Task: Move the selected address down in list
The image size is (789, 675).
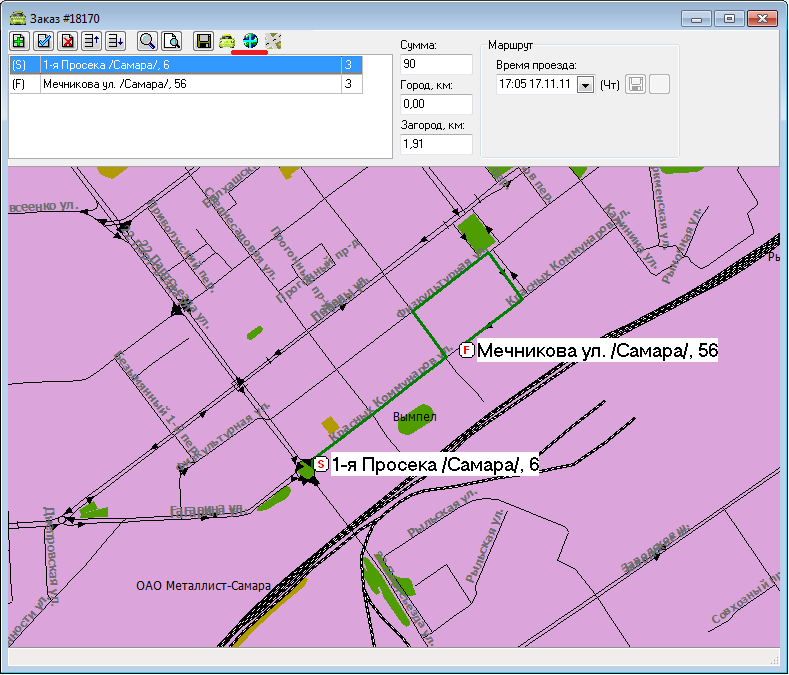Action: tap(115, 41)
